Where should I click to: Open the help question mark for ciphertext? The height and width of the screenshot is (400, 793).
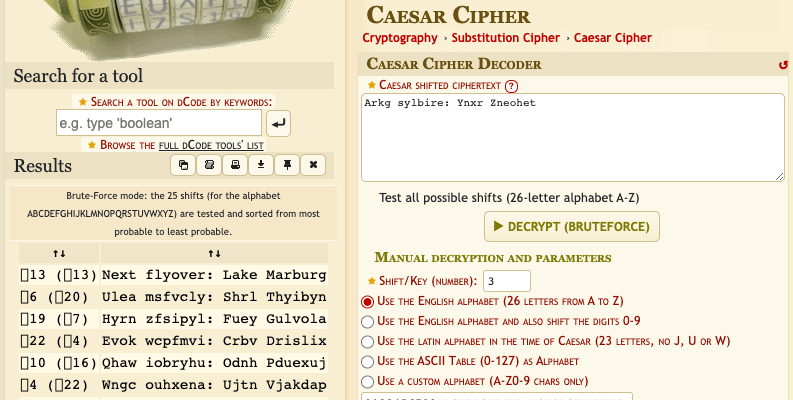point(511,86)
